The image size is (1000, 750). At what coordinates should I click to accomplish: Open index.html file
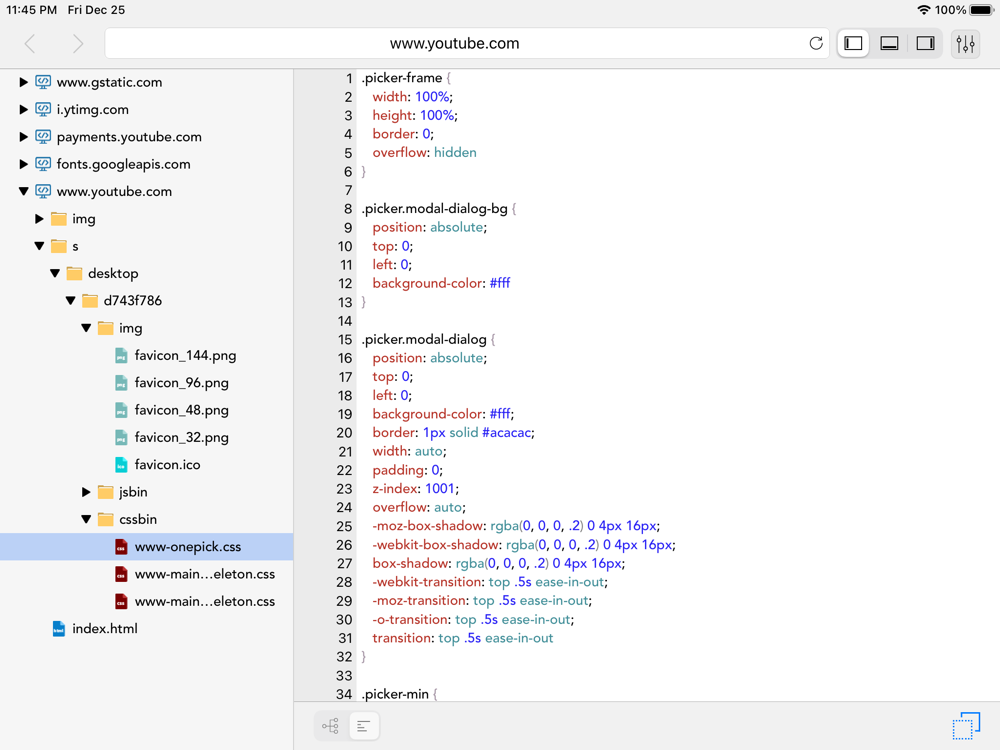tap(105, 629)
